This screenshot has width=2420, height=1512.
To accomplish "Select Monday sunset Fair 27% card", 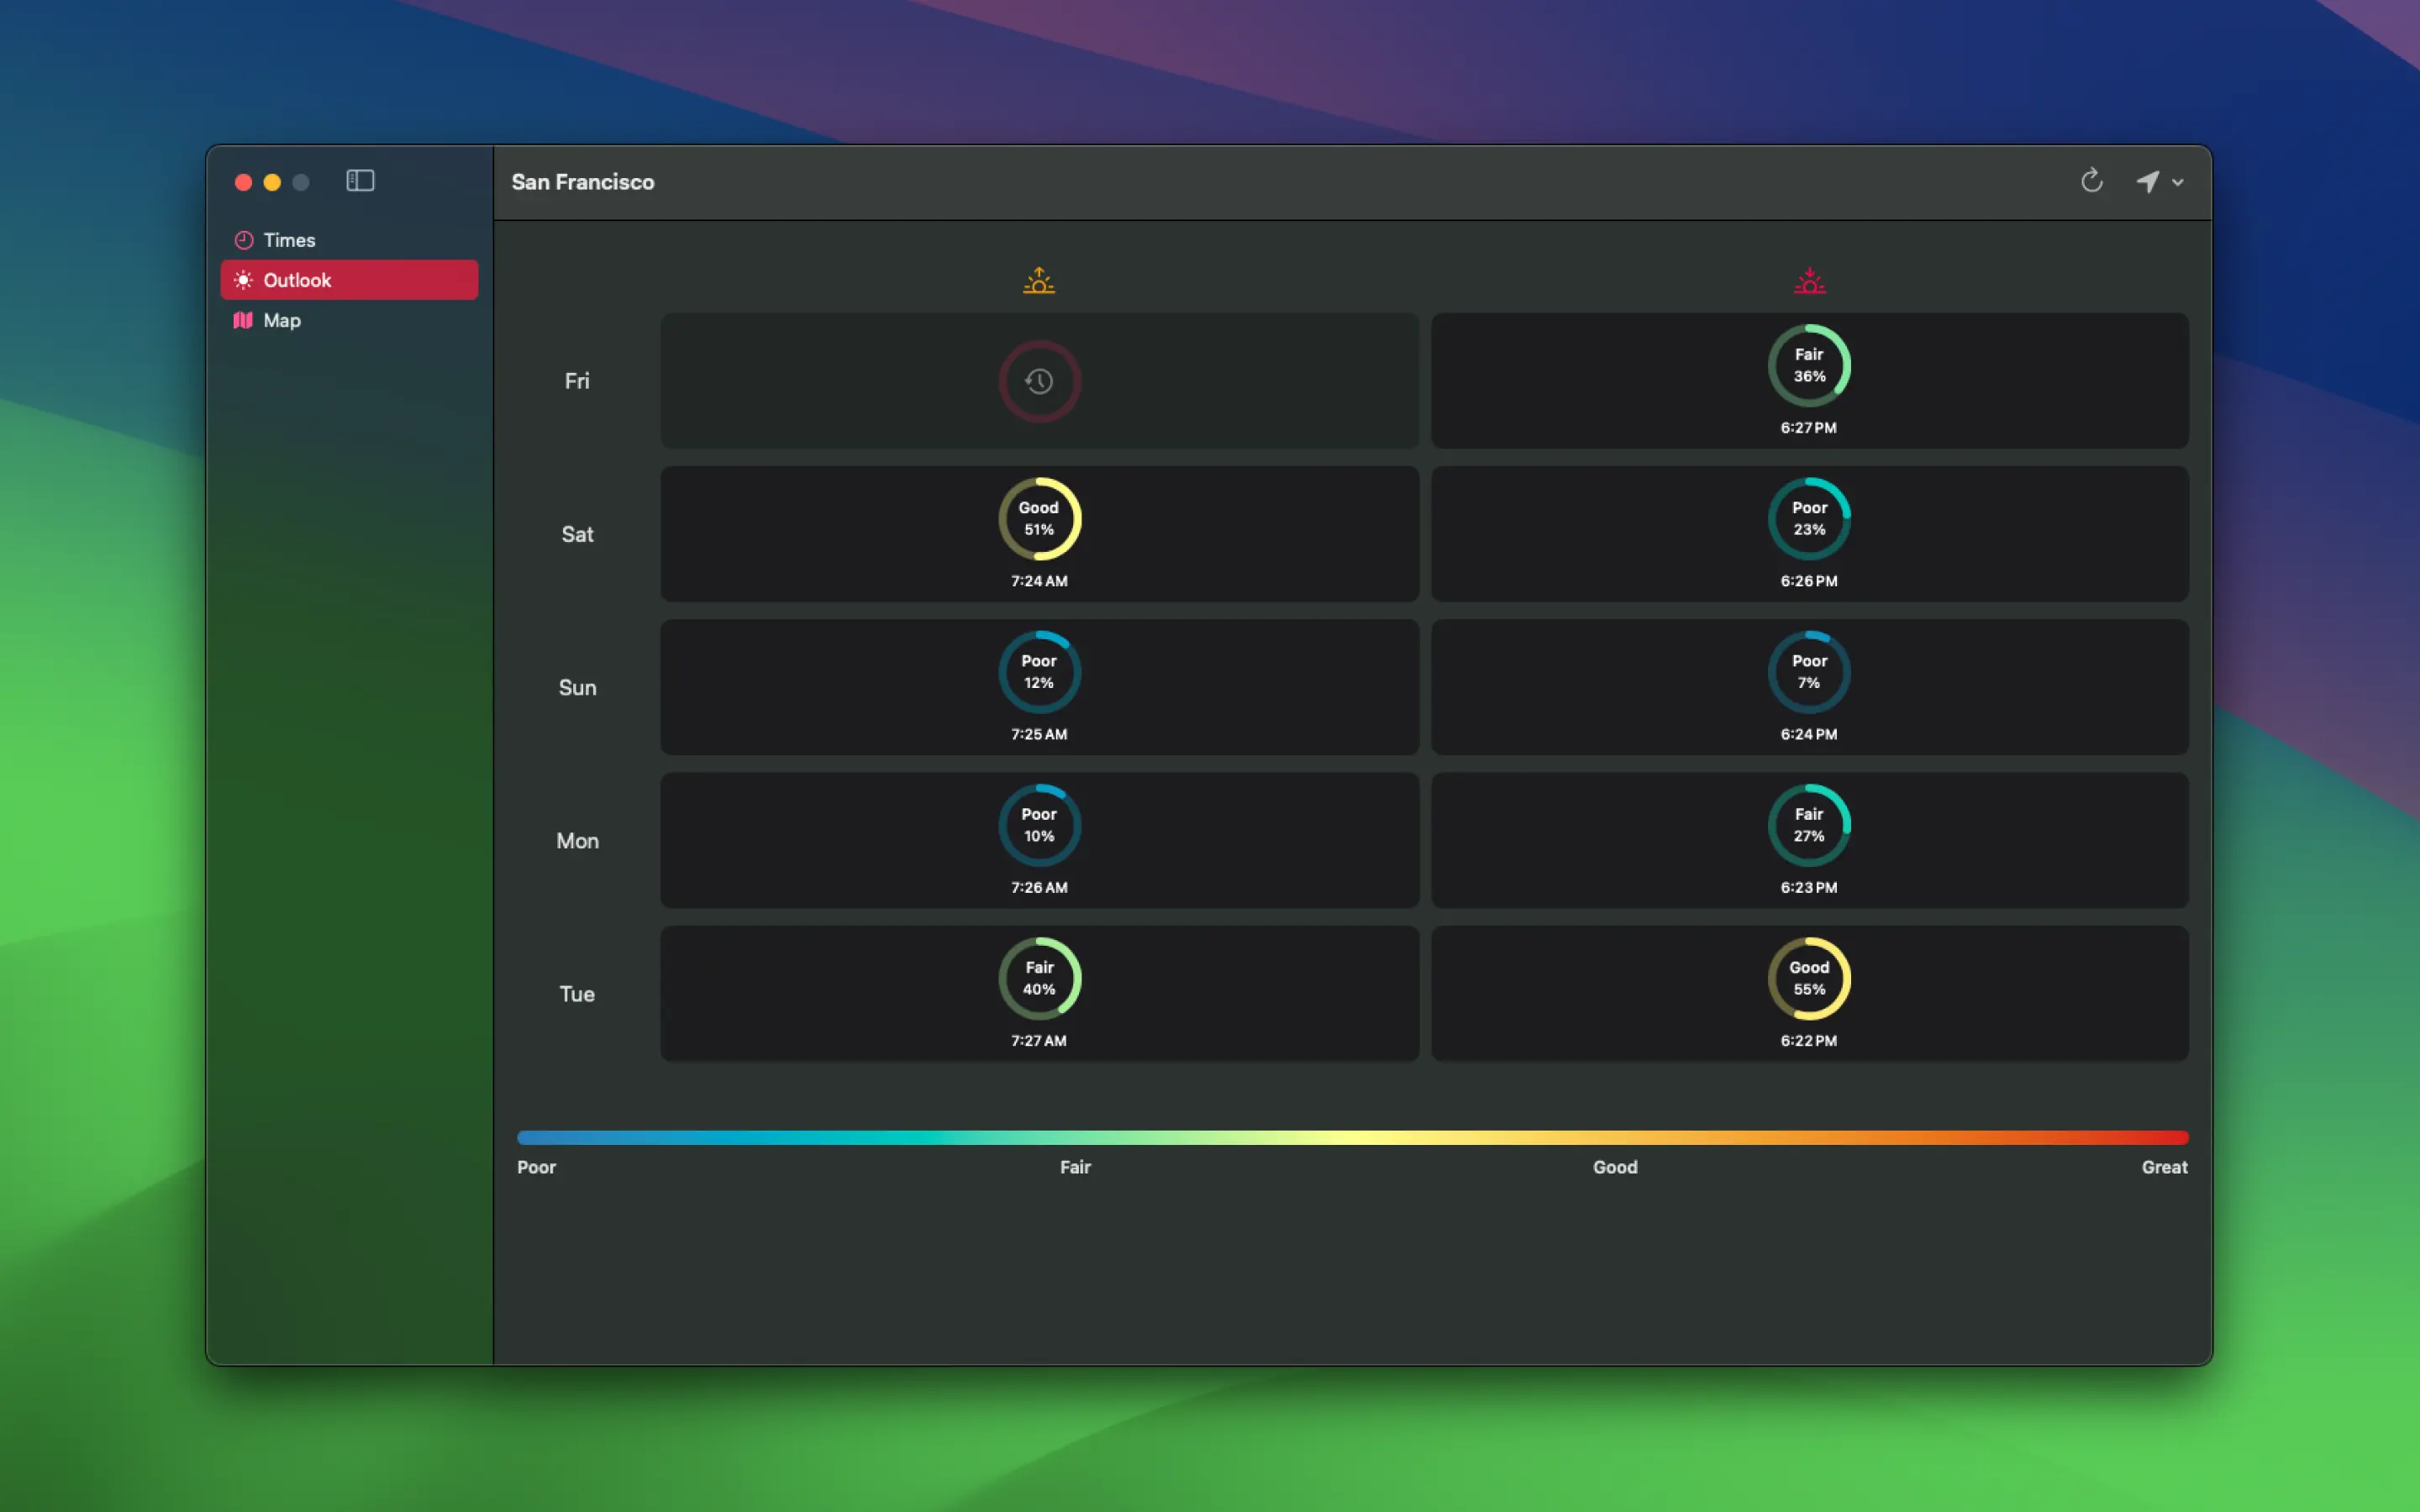I will [x=1809, y=840].
